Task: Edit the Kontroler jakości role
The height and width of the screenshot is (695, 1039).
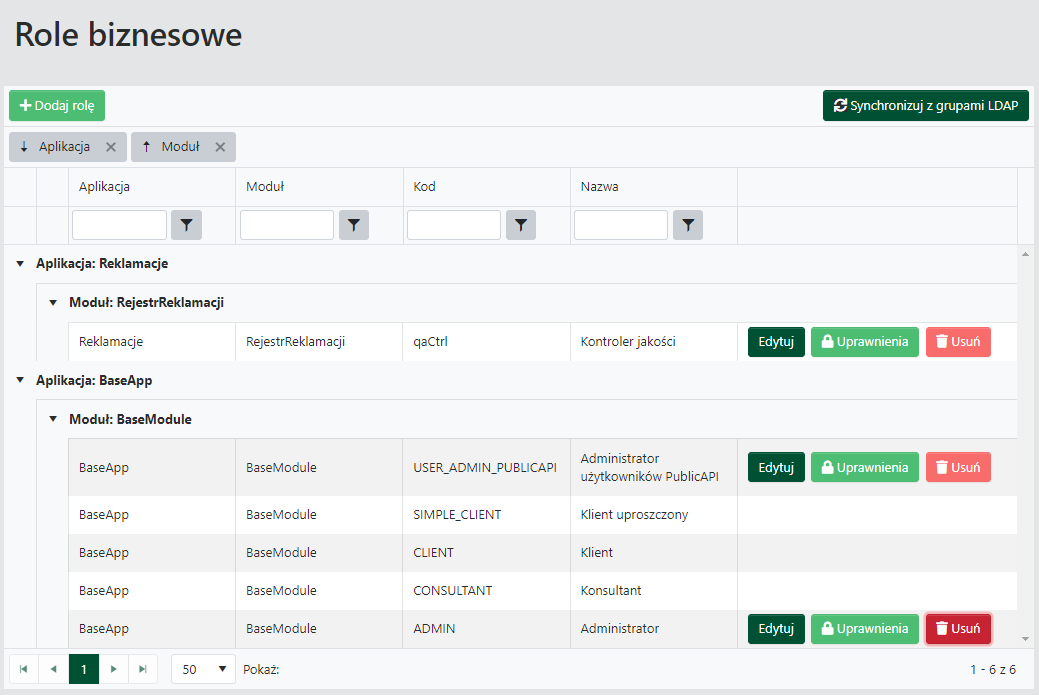Action: point(776,342)
